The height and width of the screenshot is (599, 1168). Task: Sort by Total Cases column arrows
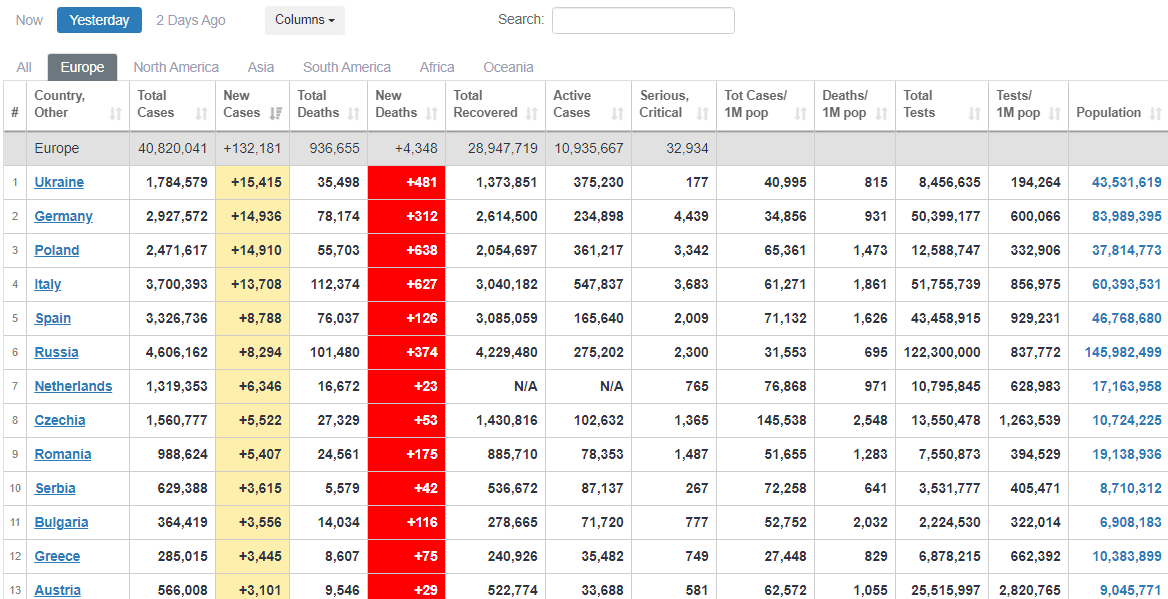coord(202,114)
